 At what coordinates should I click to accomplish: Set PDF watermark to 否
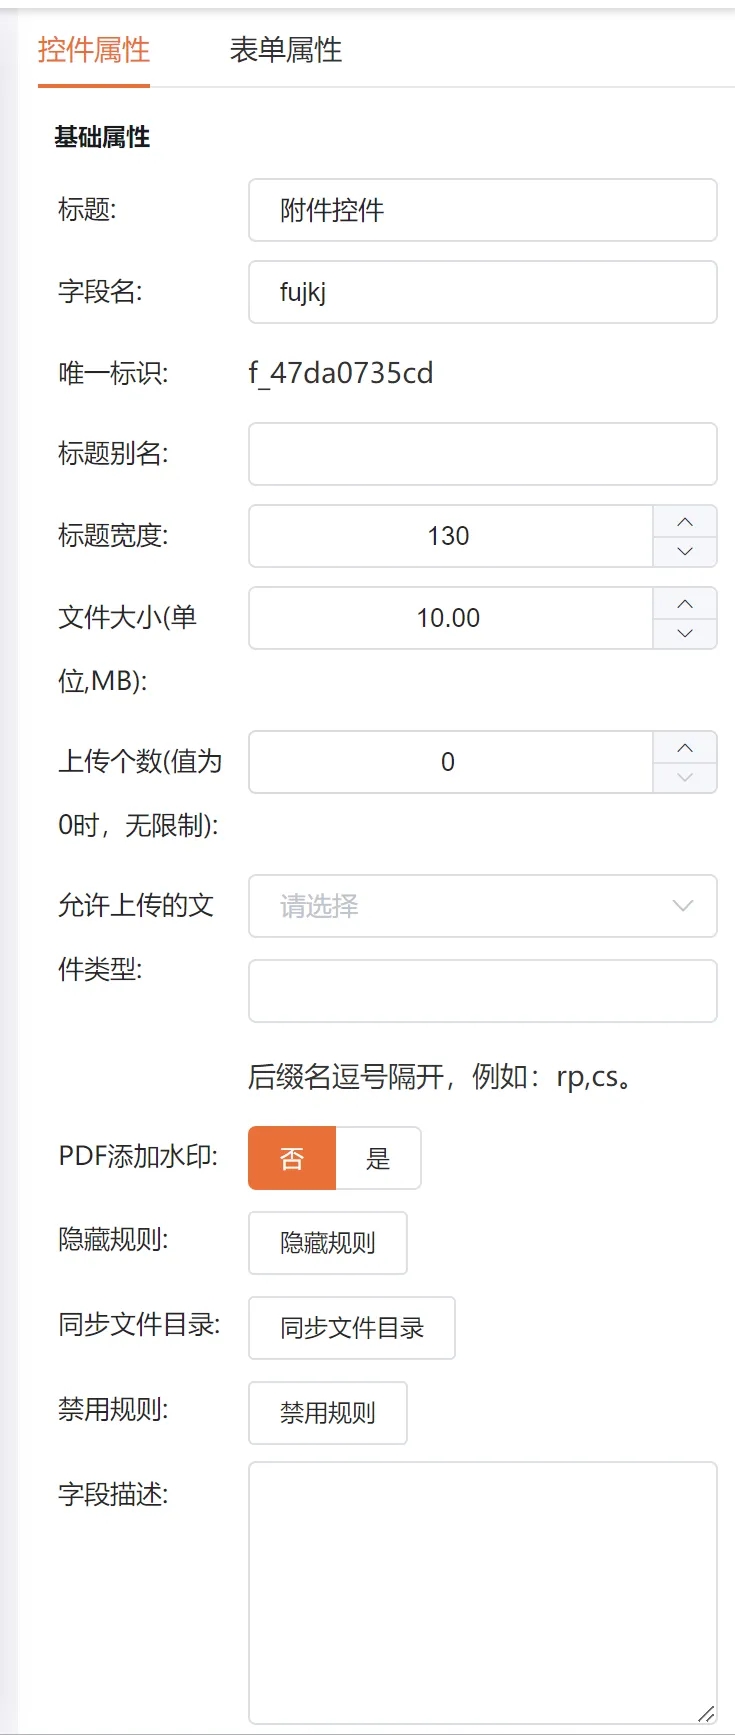292,1158
